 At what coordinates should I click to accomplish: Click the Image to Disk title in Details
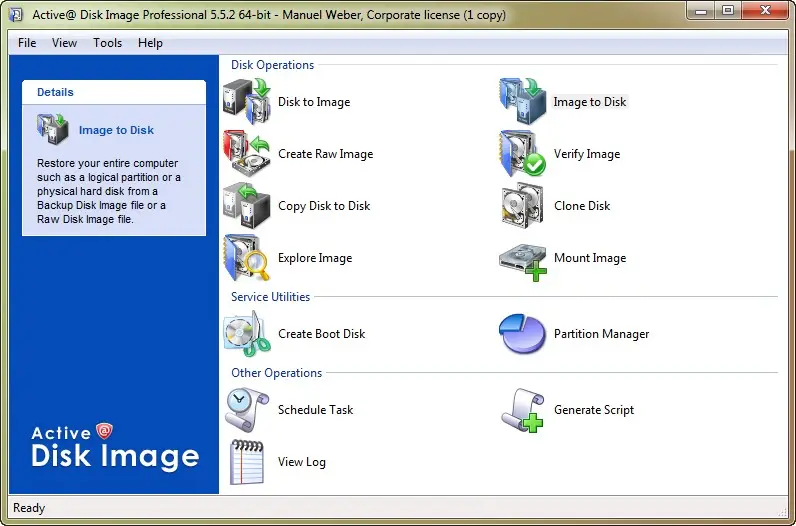[x=116, y=130]
